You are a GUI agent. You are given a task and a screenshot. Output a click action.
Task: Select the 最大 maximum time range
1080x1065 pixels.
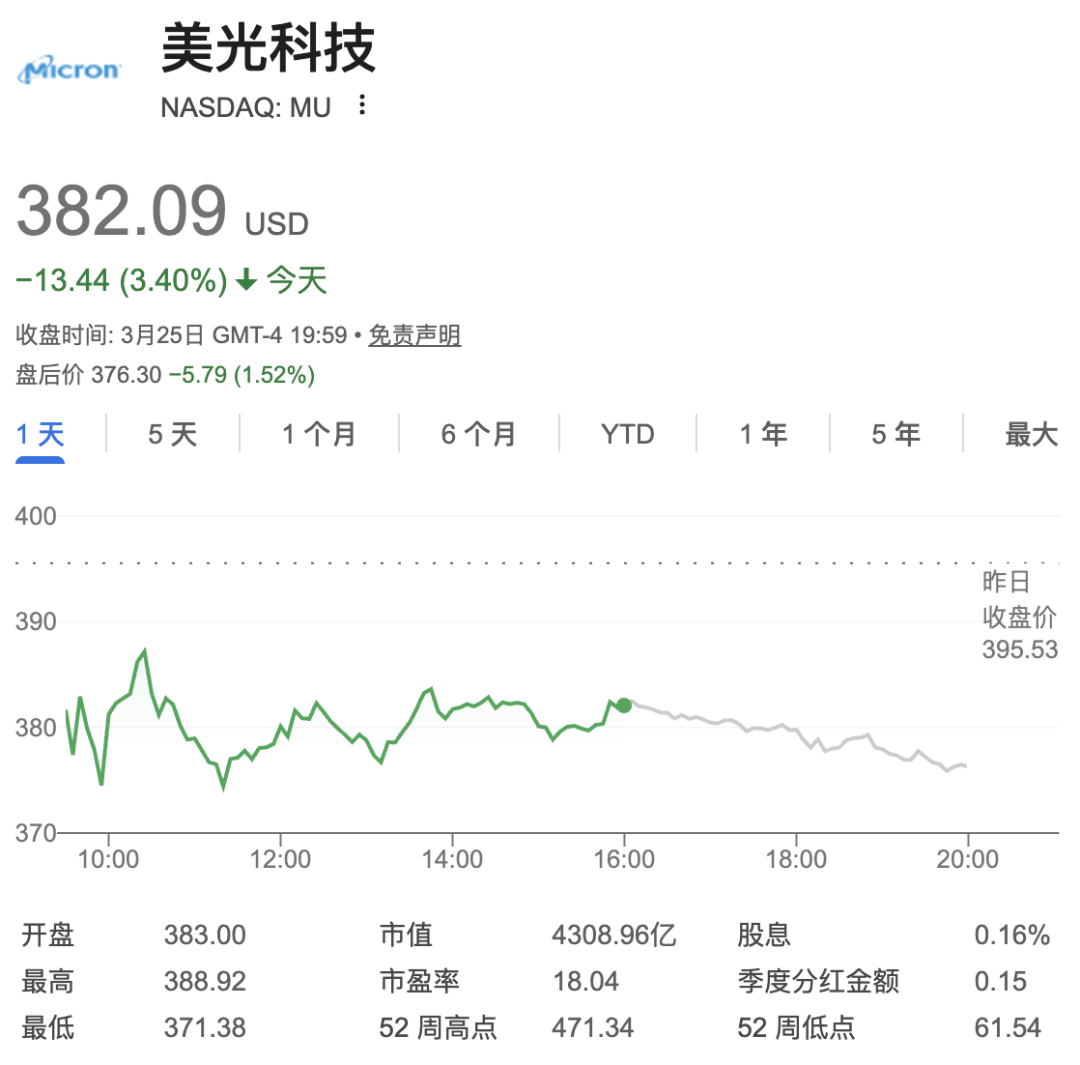pos(1025,434)
